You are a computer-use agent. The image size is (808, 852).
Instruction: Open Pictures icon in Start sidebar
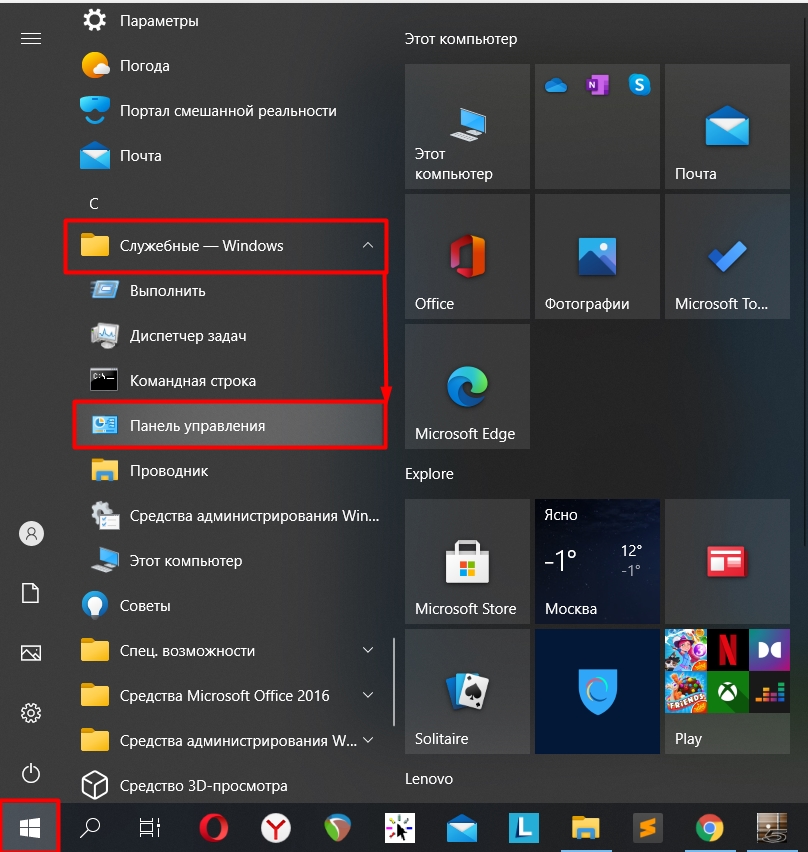coord(30,653)
